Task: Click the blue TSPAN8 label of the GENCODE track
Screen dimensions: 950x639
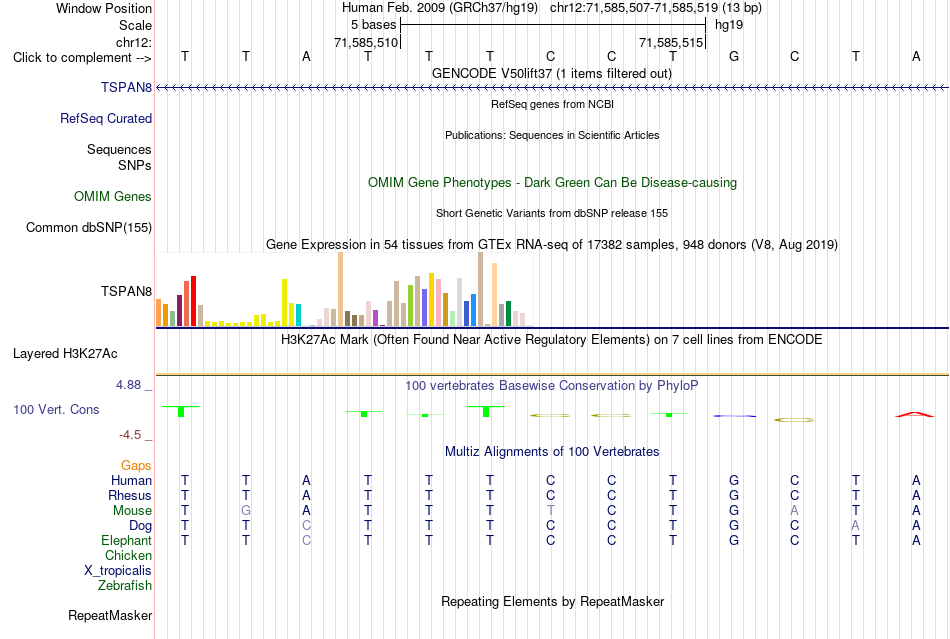Action: 126,87
